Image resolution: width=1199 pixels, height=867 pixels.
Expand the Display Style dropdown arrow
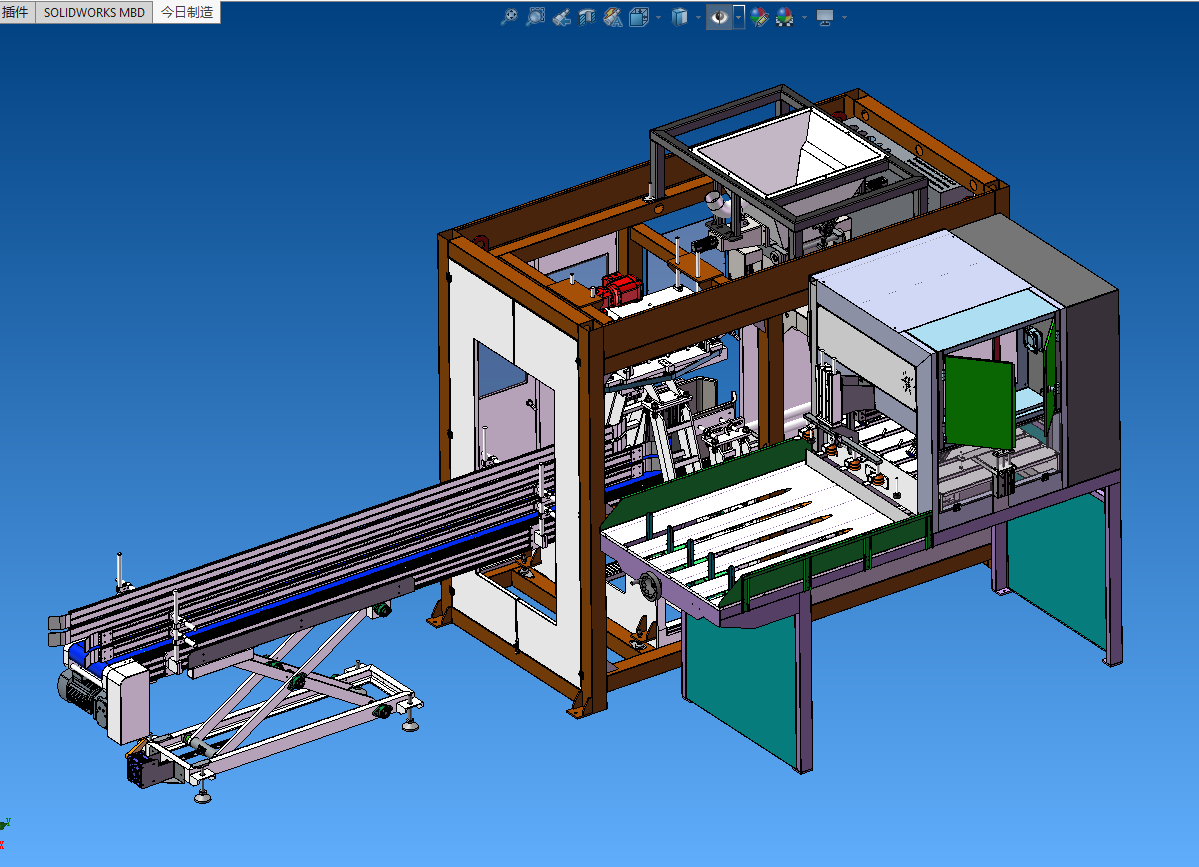(698, 17)
